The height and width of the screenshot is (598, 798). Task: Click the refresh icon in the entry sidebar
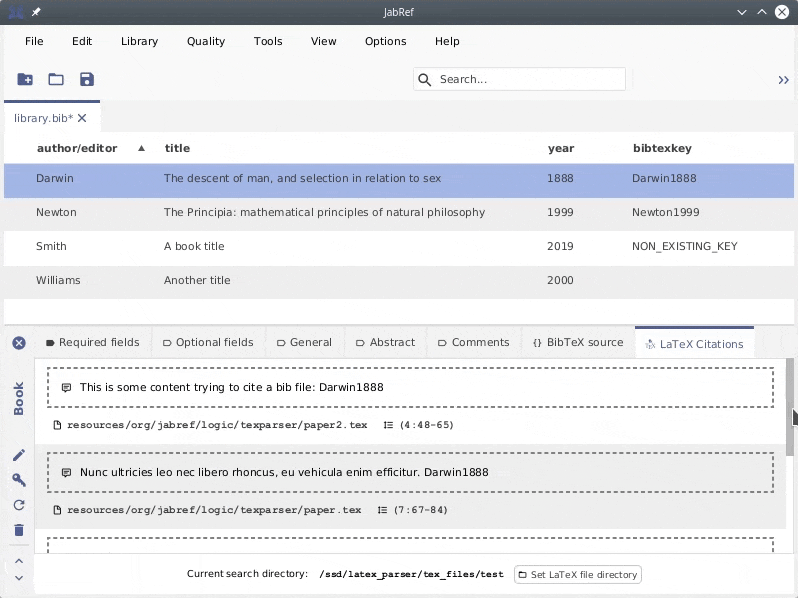tap(19, 505)
